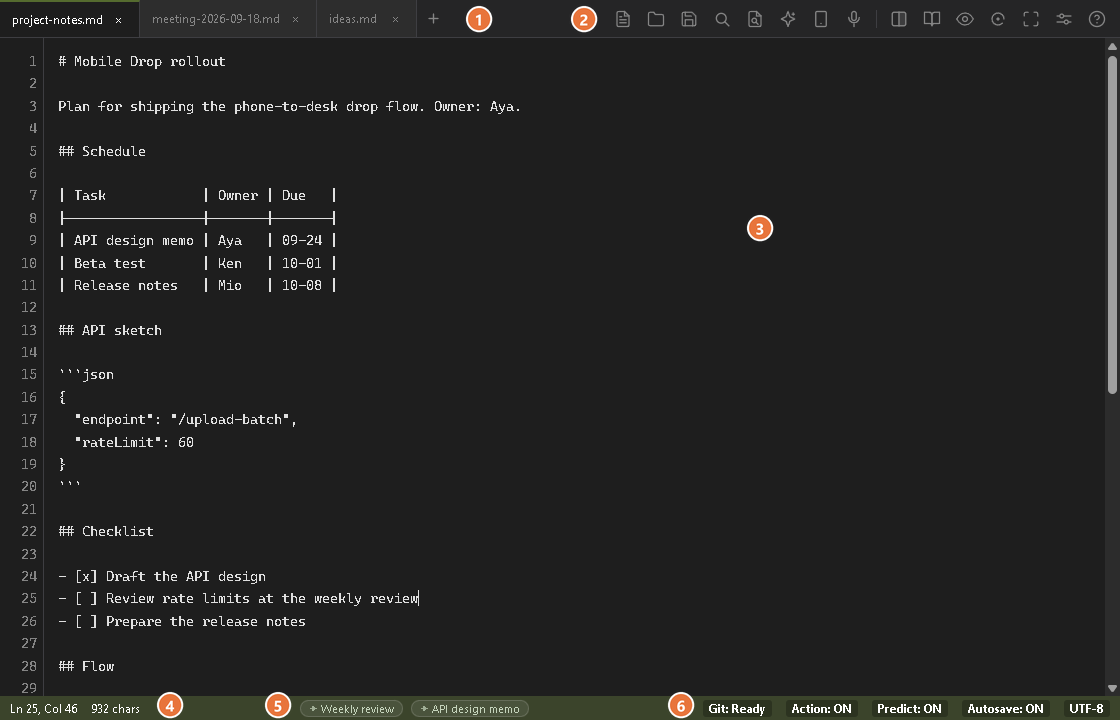Click the '## Schedule' heading
Screen dimensions: 1120x720
pyautogui.click(x=102, y=151)
